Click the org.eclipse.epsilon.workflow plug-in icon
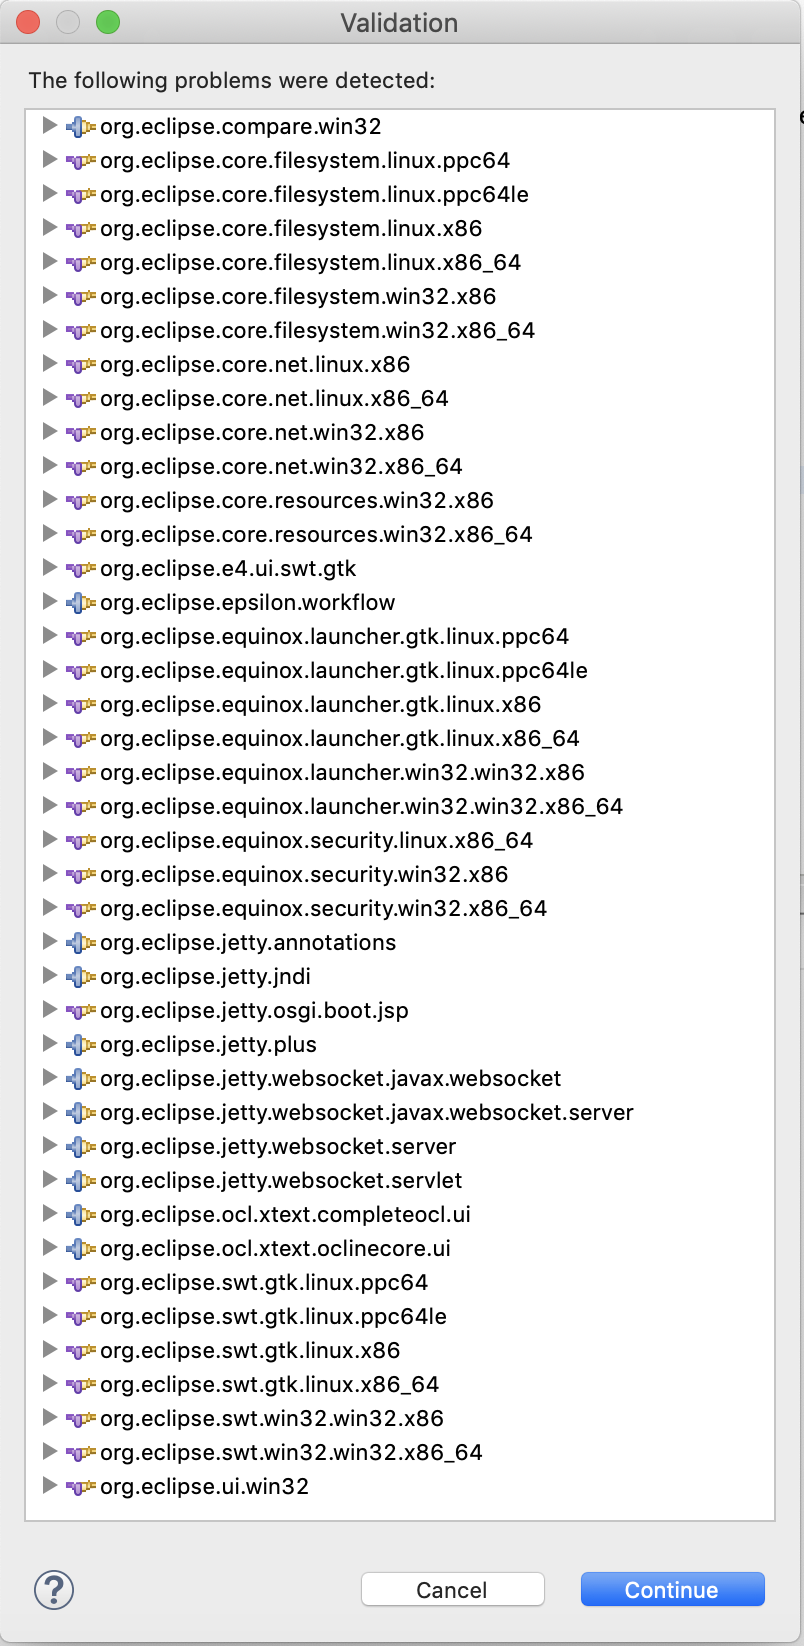The image size is (804, 1646). (x=80, y=603)
